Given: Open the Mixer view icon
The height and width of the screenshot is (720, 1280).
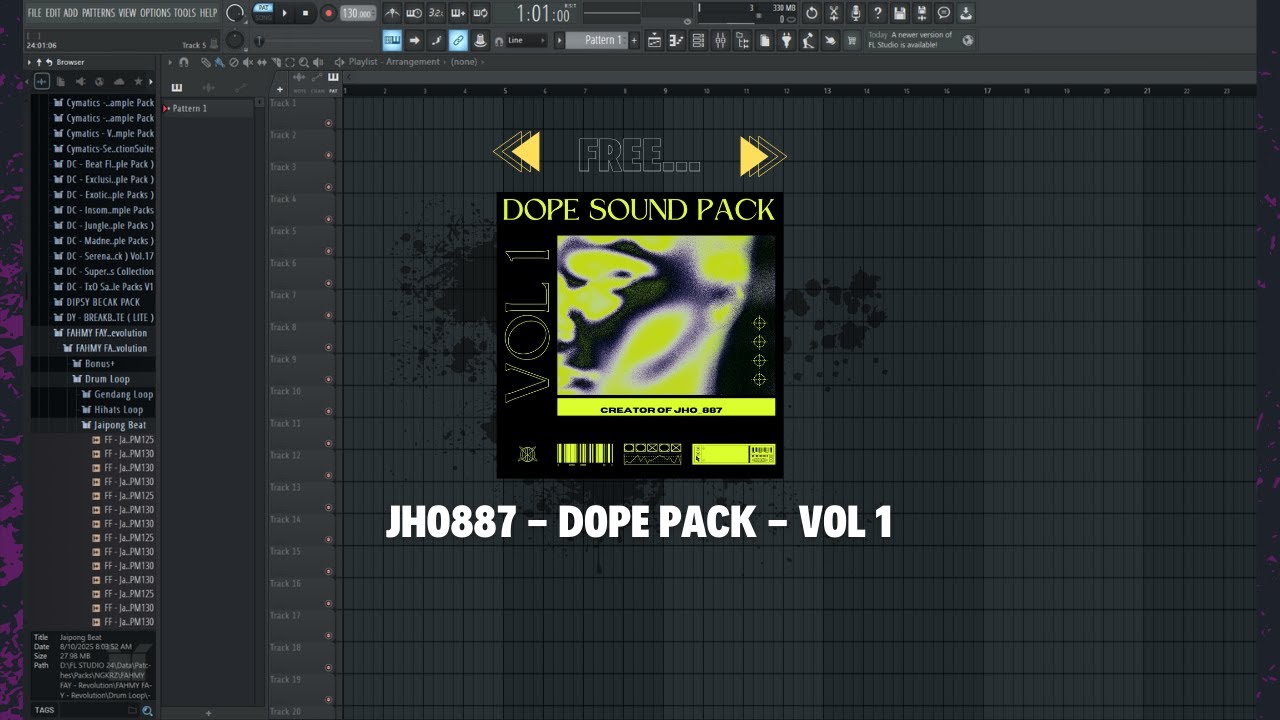Looking at the screenshot, I should pos(720,41).
